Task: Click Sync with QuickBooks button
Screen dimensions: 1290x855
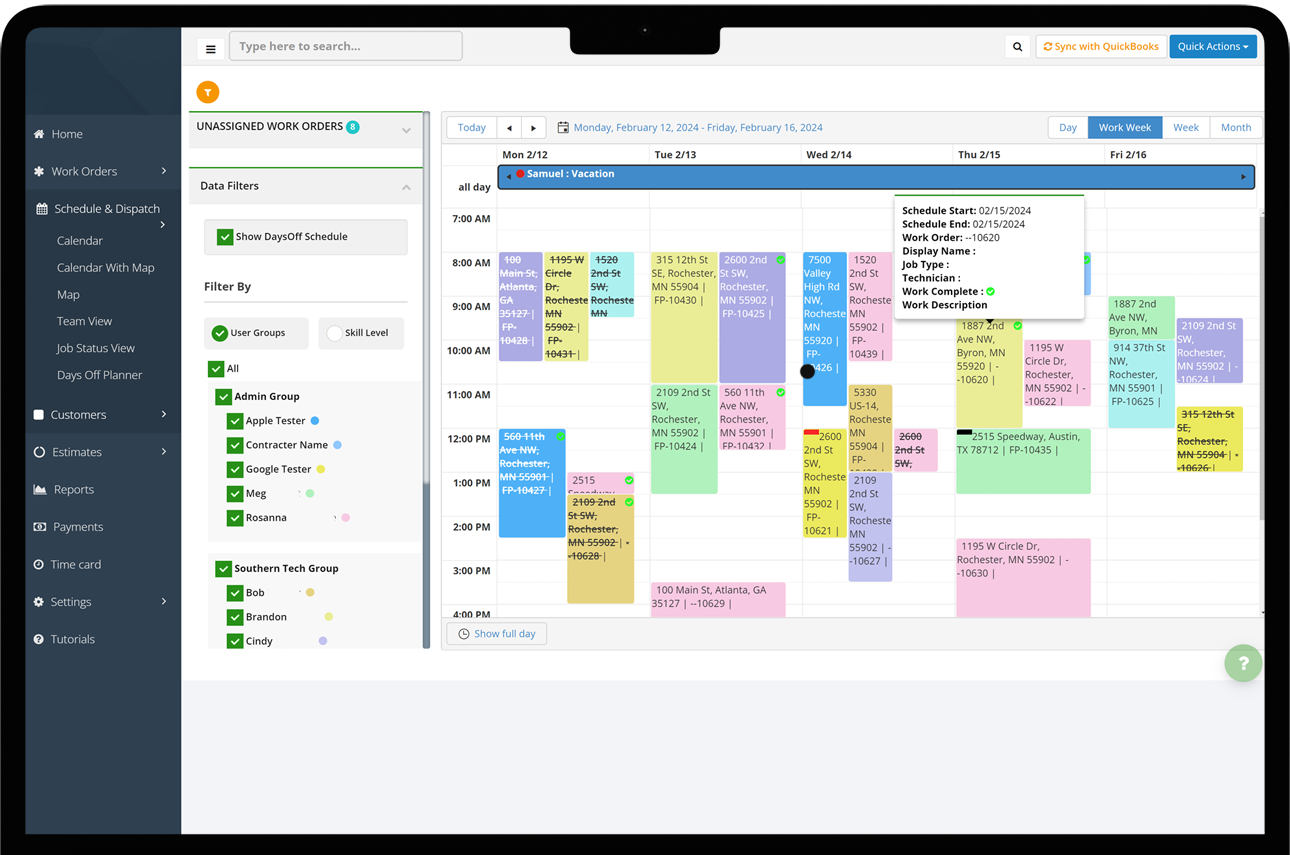Action: click(x=1100, y=47)
